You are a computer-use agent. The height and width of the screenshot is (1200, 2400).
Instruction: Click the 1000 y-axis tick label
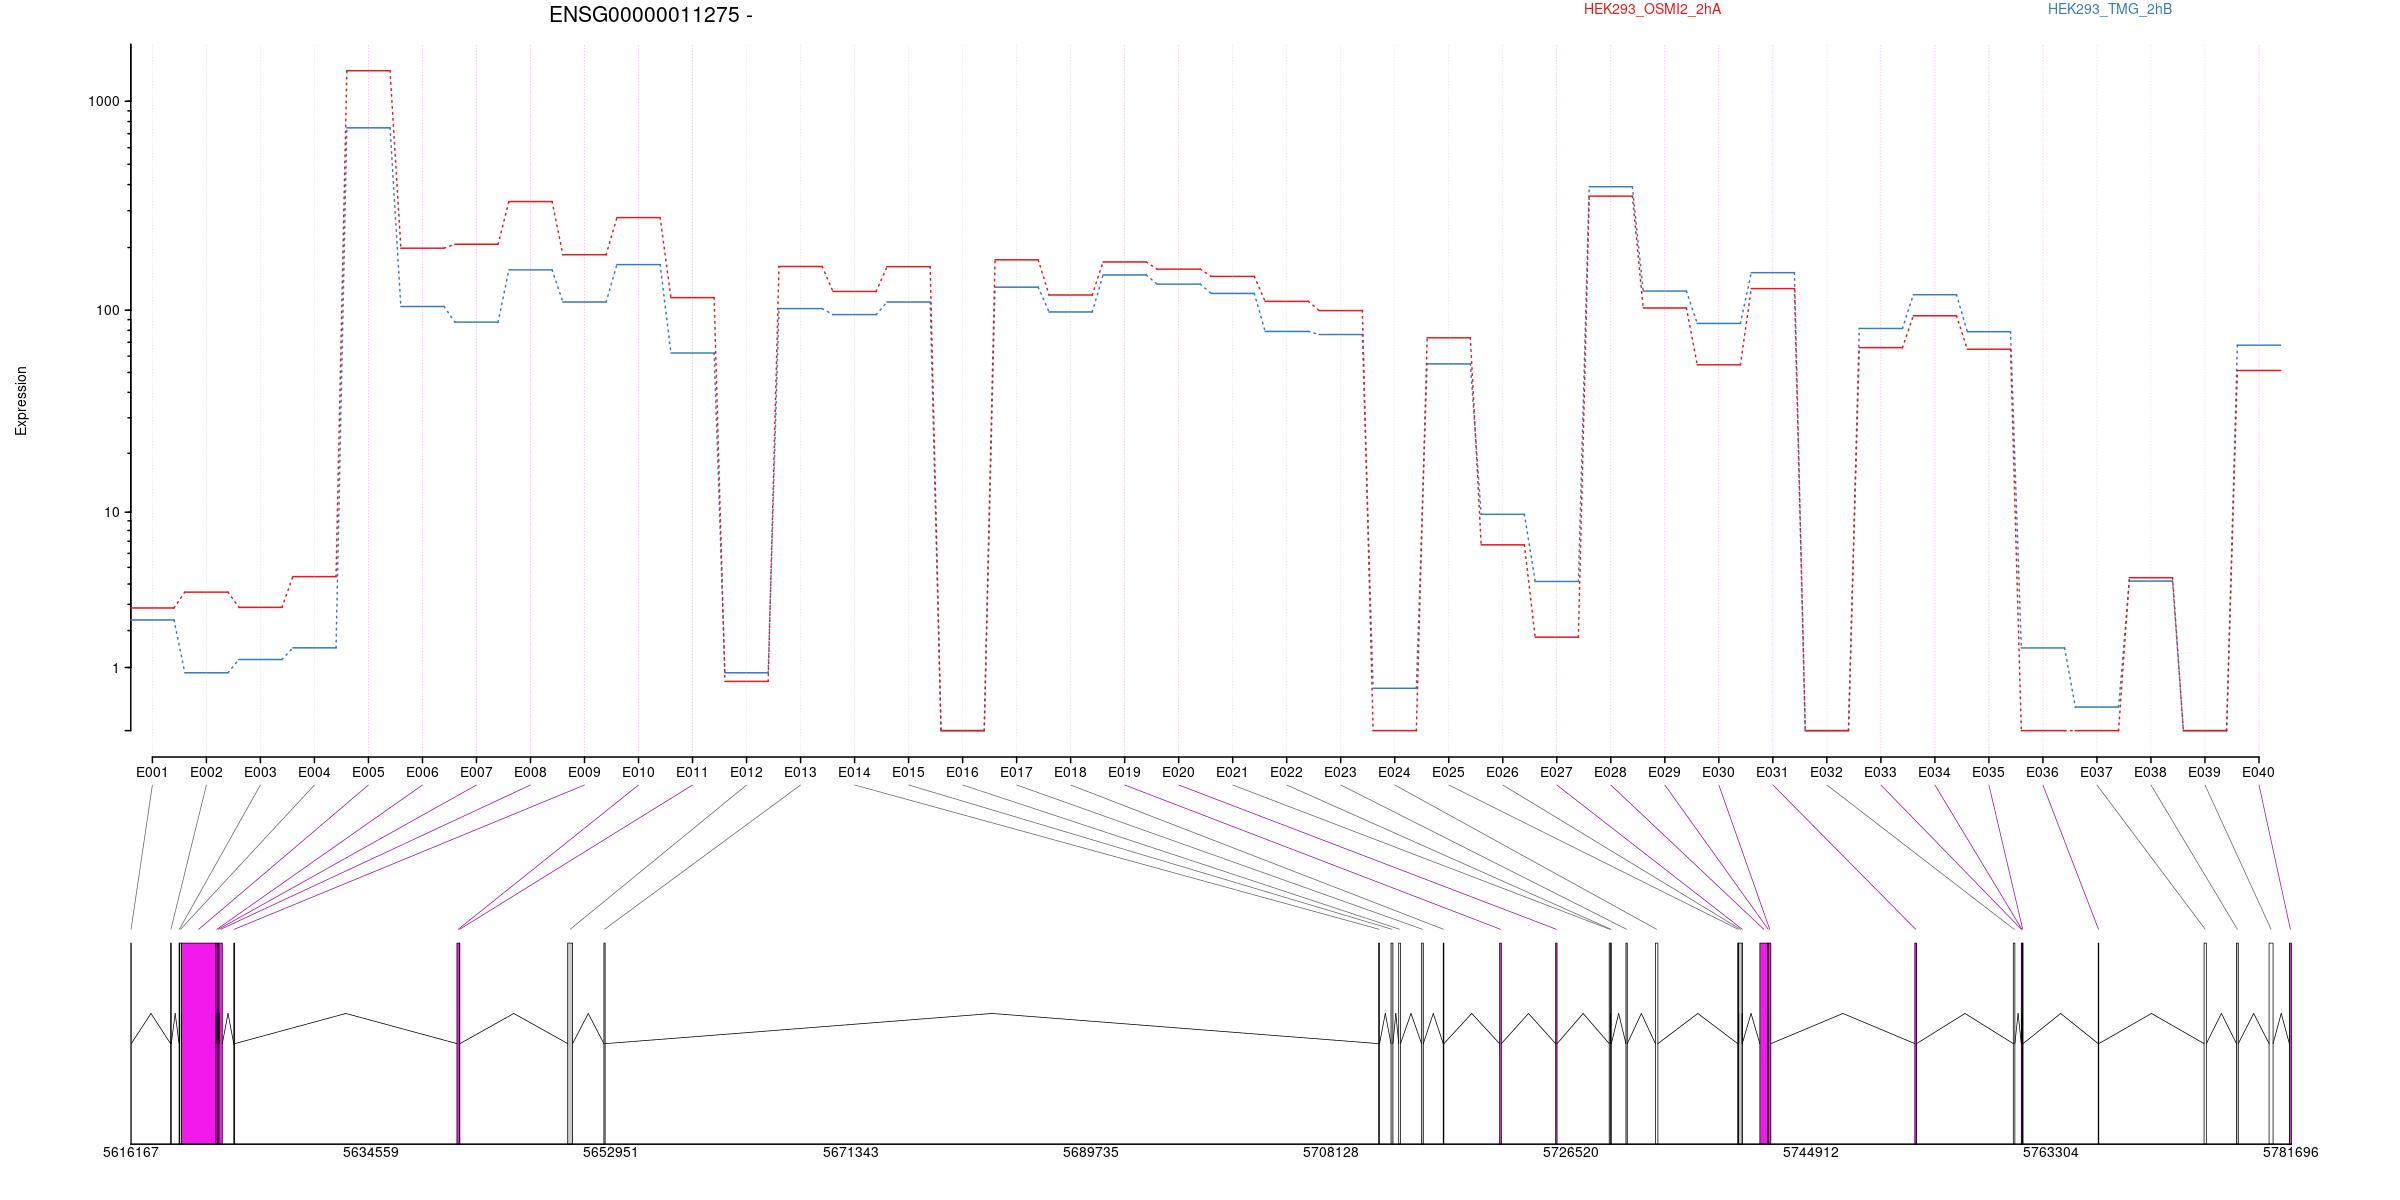104,102
